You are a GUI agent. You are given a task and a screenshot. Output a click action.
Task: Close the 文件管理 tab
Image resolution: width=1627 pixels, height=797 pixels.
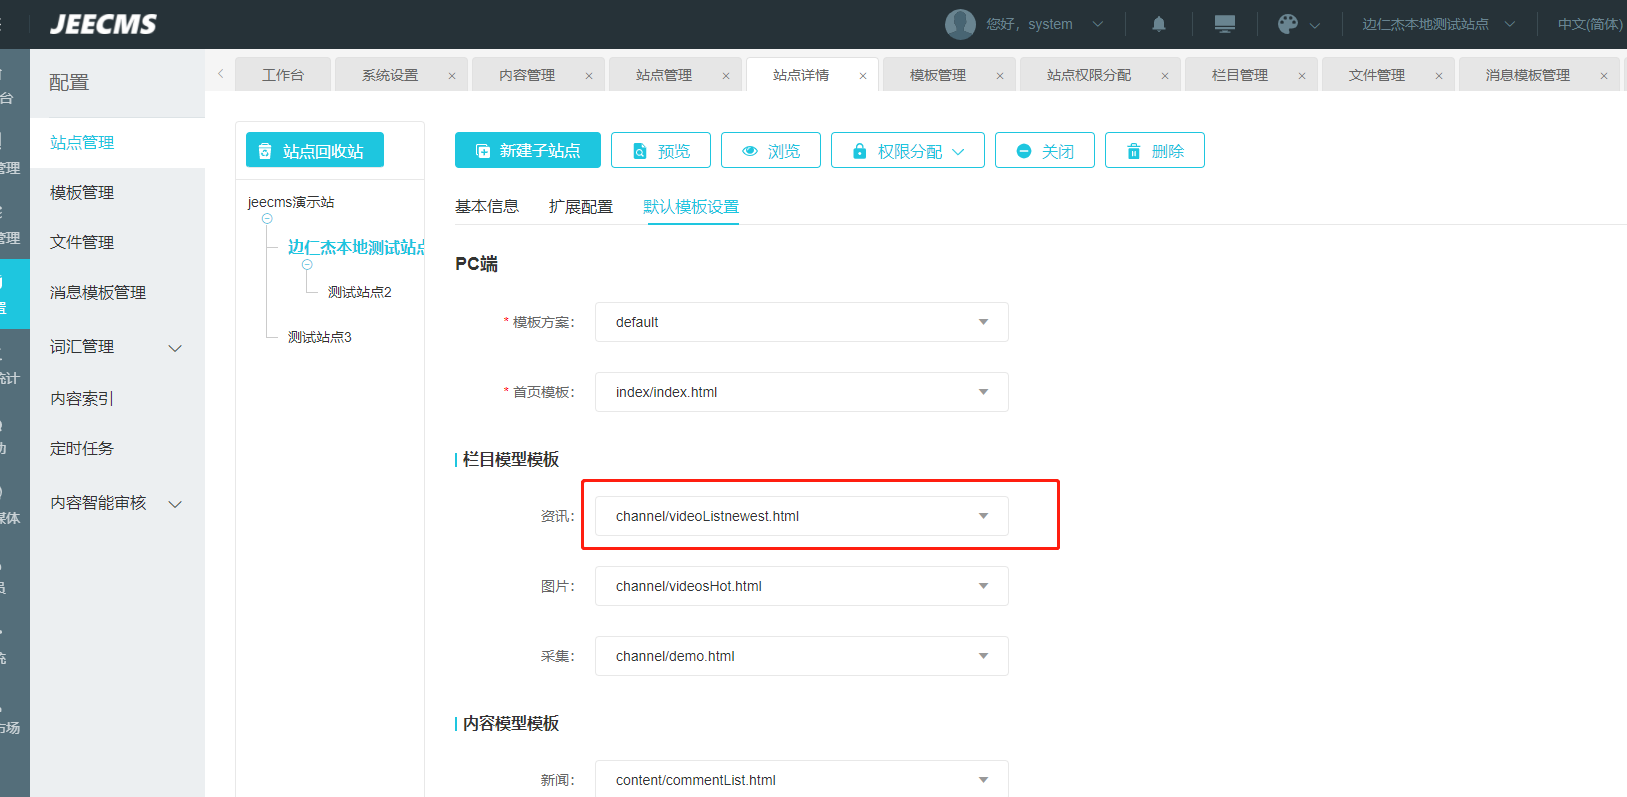point(1439,76)
